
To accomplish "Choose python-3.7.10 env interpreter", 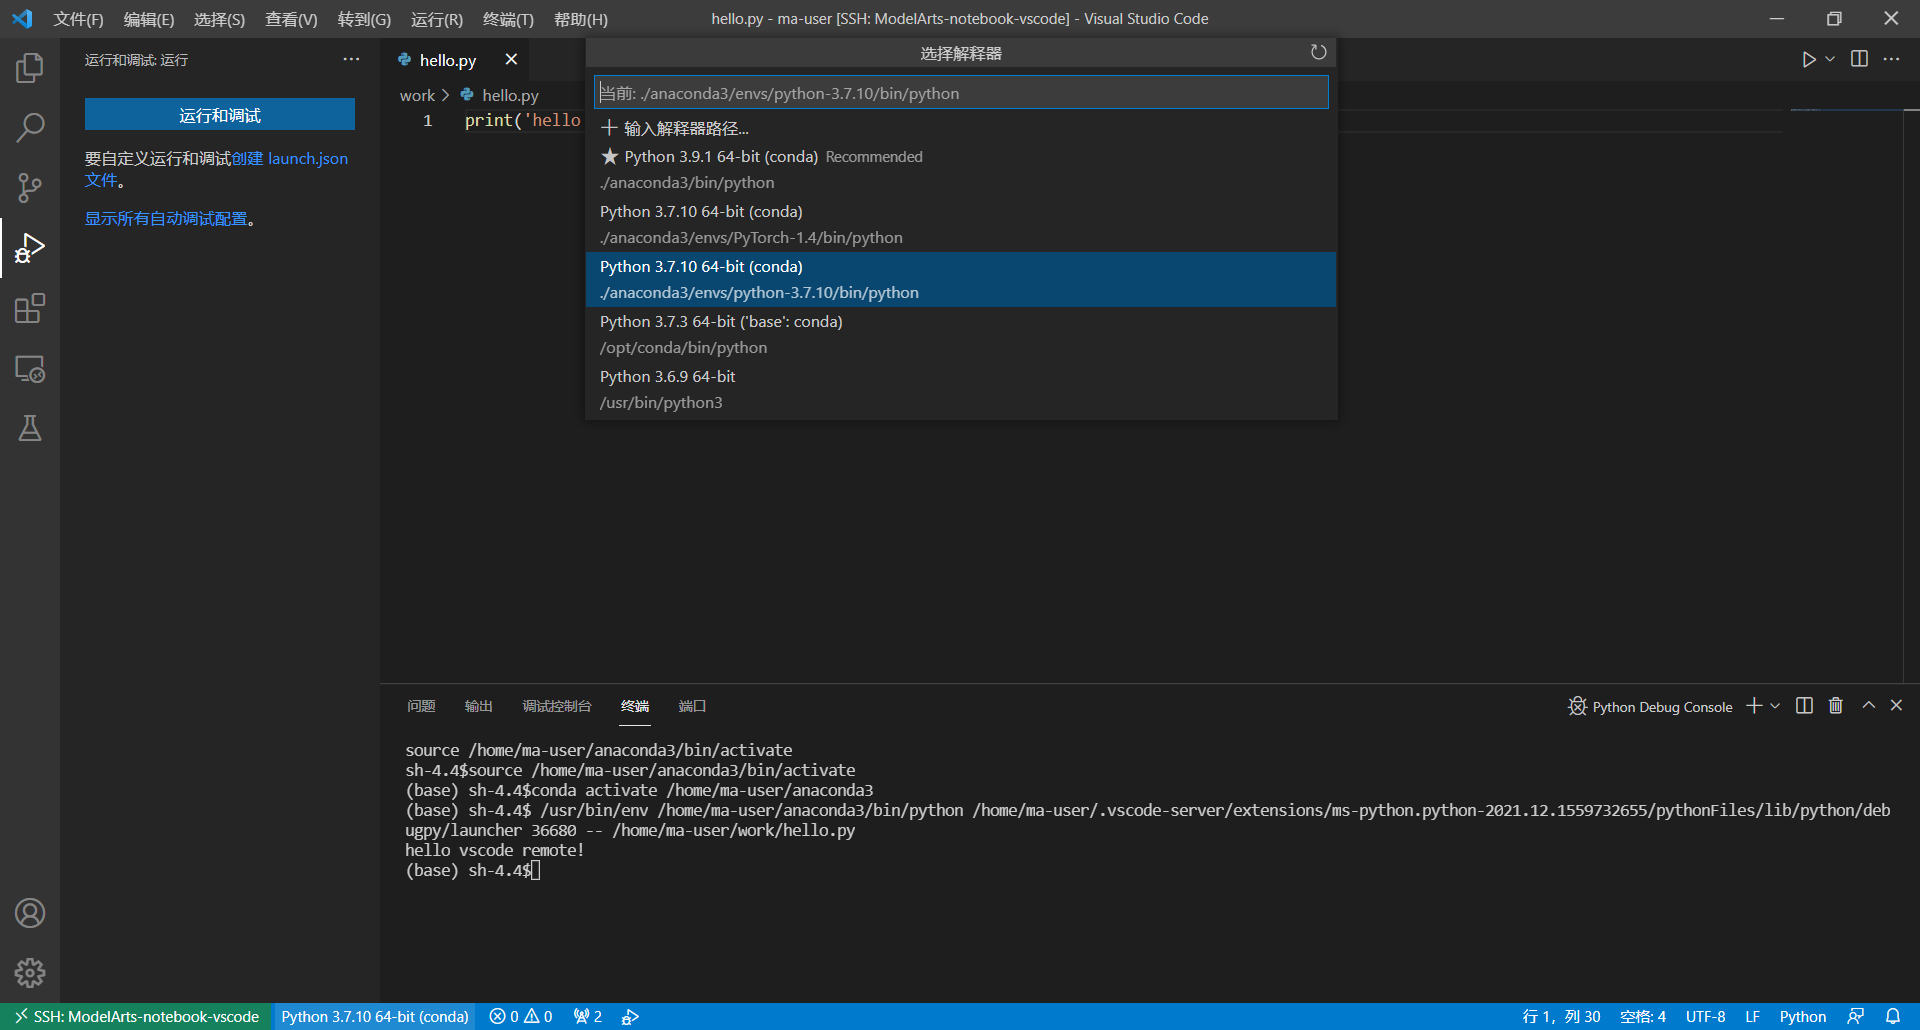I will point(961,279).
